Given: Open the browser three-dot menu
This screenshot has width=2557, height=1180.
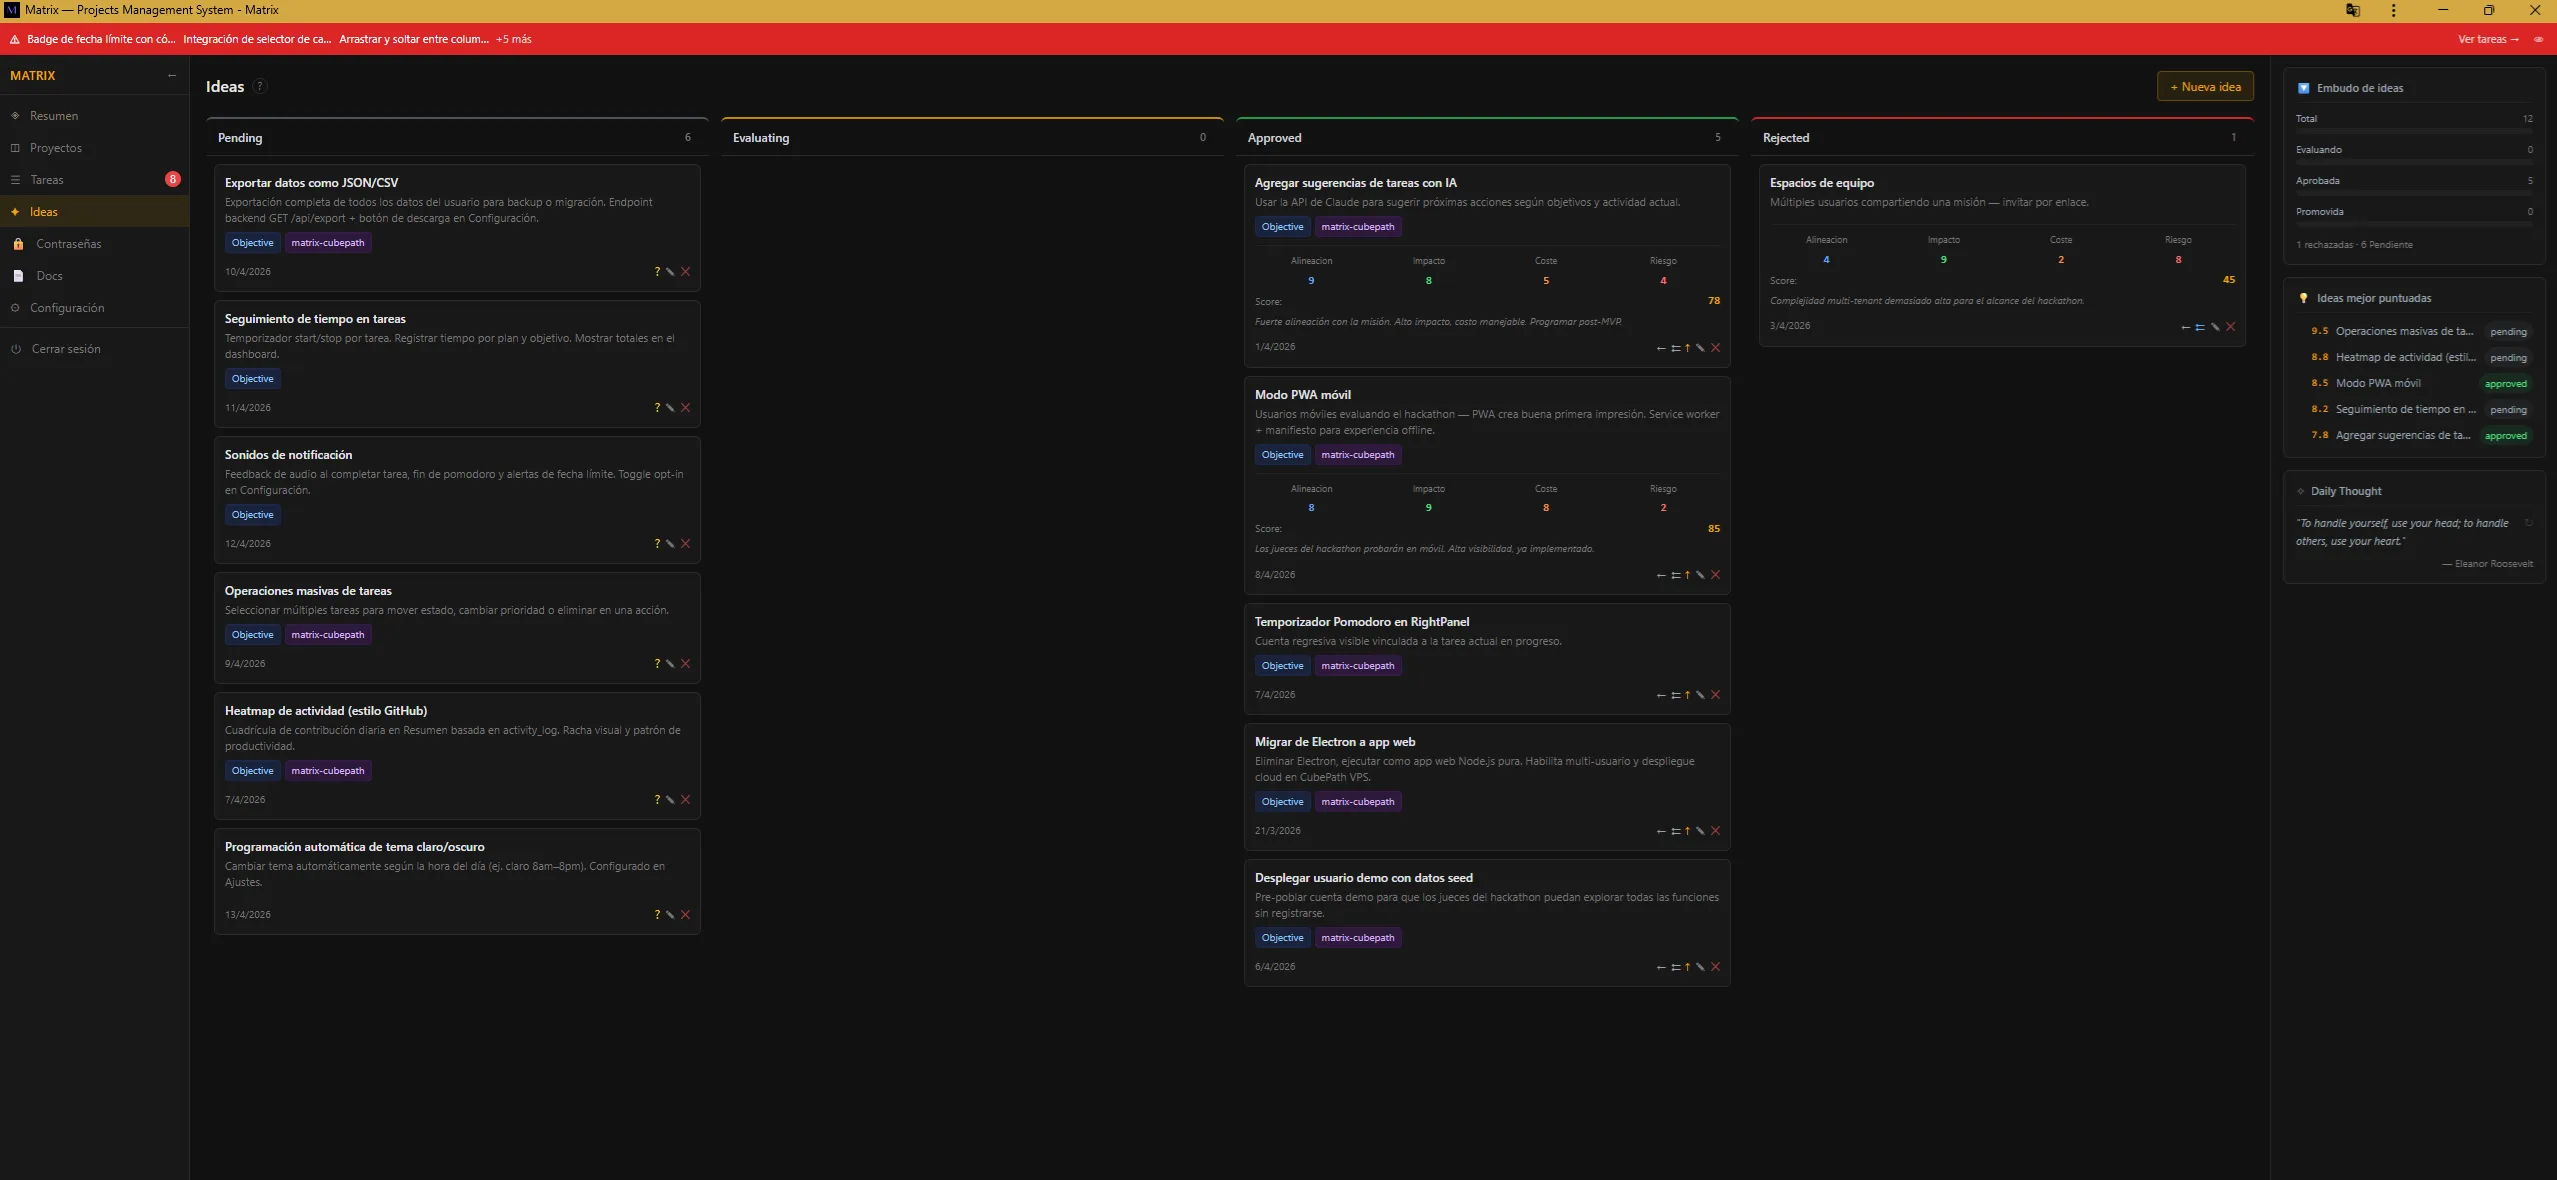Looking at the screenshot, I should click(2393, 10).
